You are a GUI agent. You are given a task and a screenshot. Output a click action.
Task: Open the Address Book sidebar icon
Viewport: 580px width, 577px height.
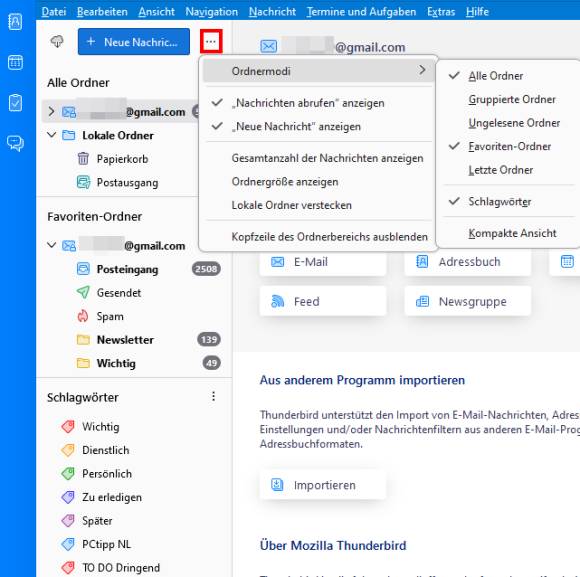click(x=15, y=22)
